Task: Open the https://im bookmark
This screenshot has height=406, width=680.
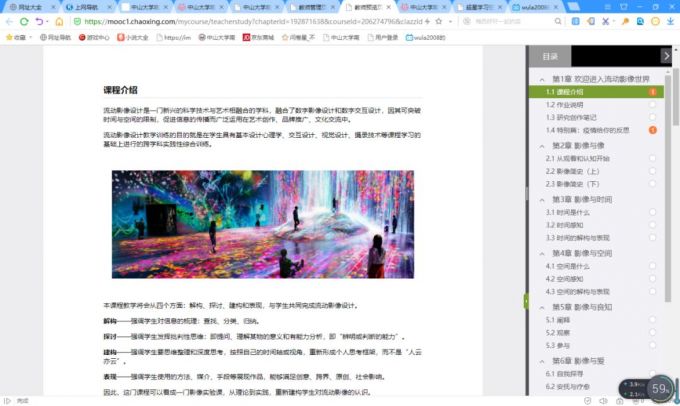Action: 173,38
